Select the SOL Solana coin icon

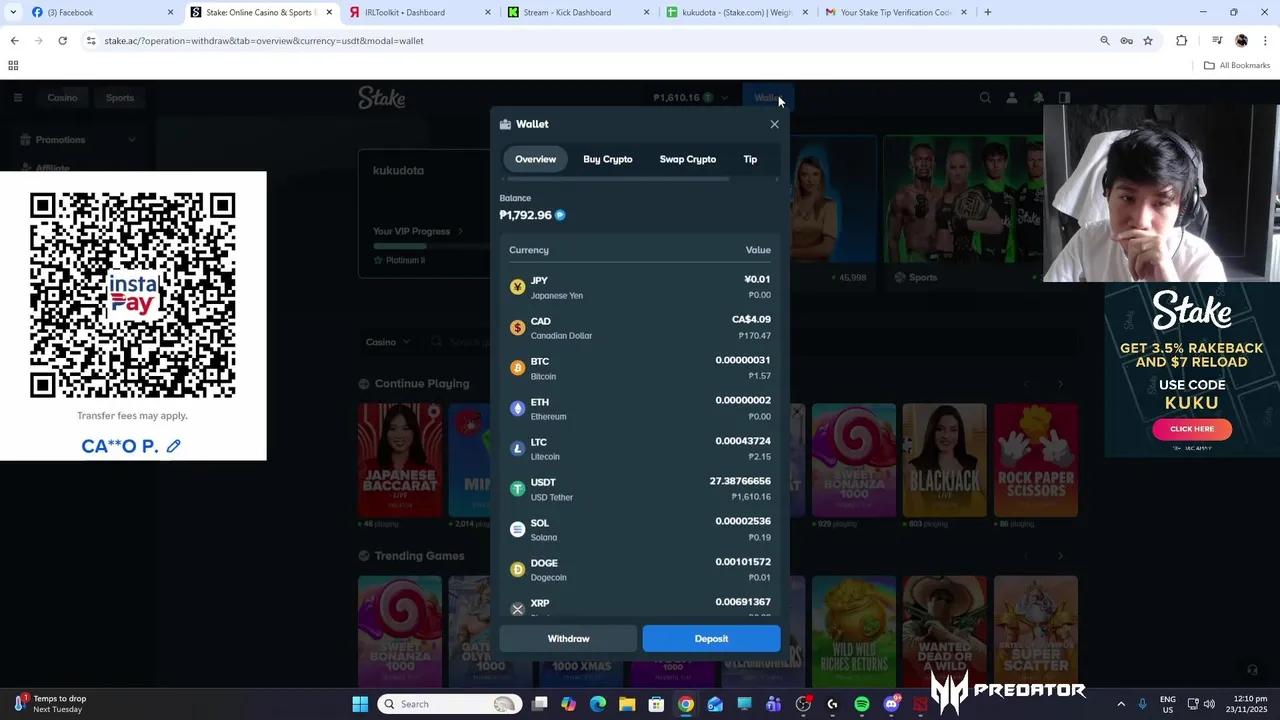(517, 529)
